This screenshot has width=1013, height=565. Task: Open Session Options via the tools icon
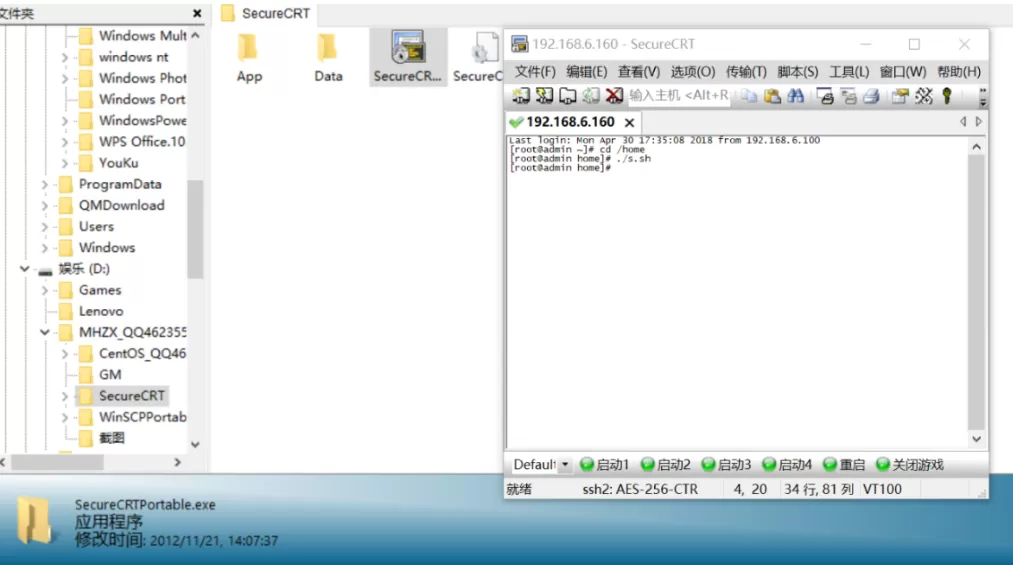pyautogui.click(x=923, y=96)
